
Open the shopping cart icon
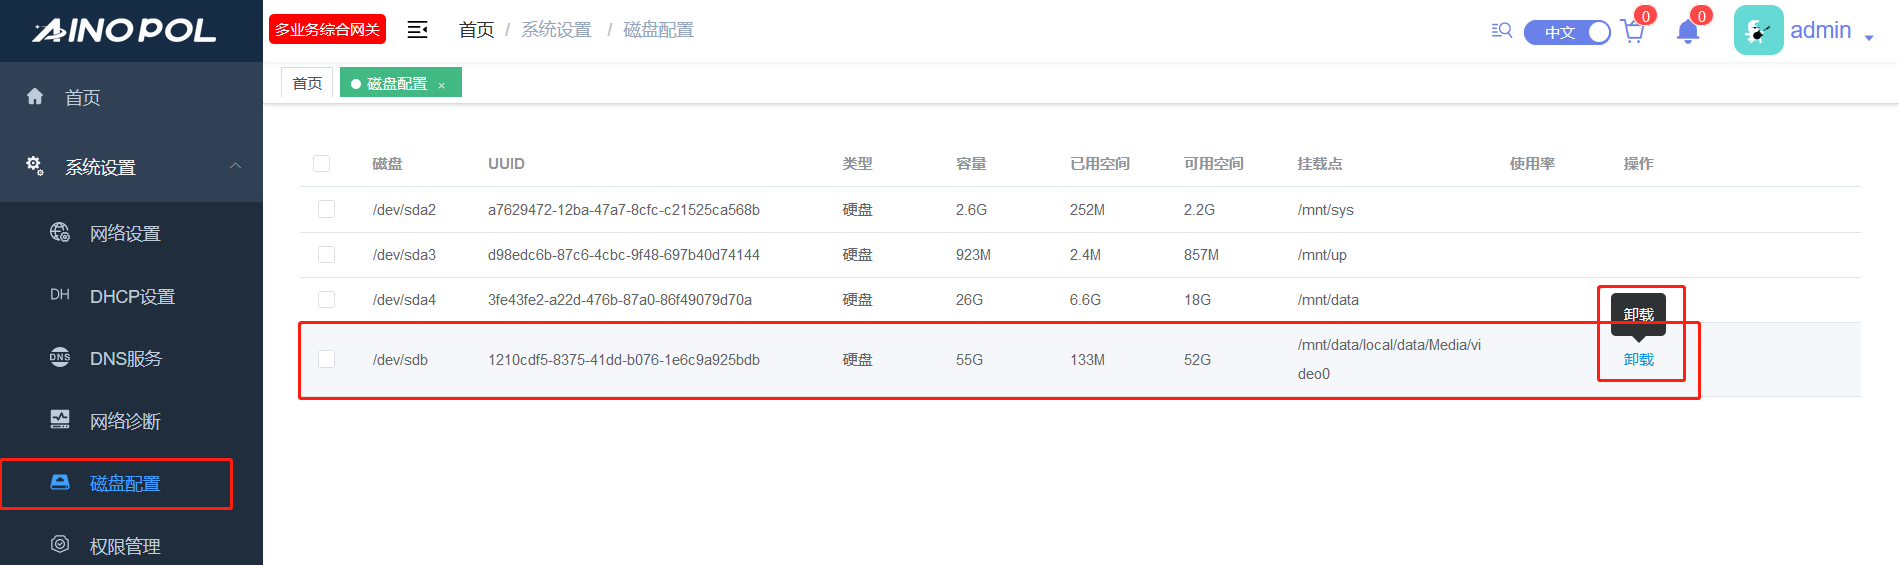point(1633,32)
